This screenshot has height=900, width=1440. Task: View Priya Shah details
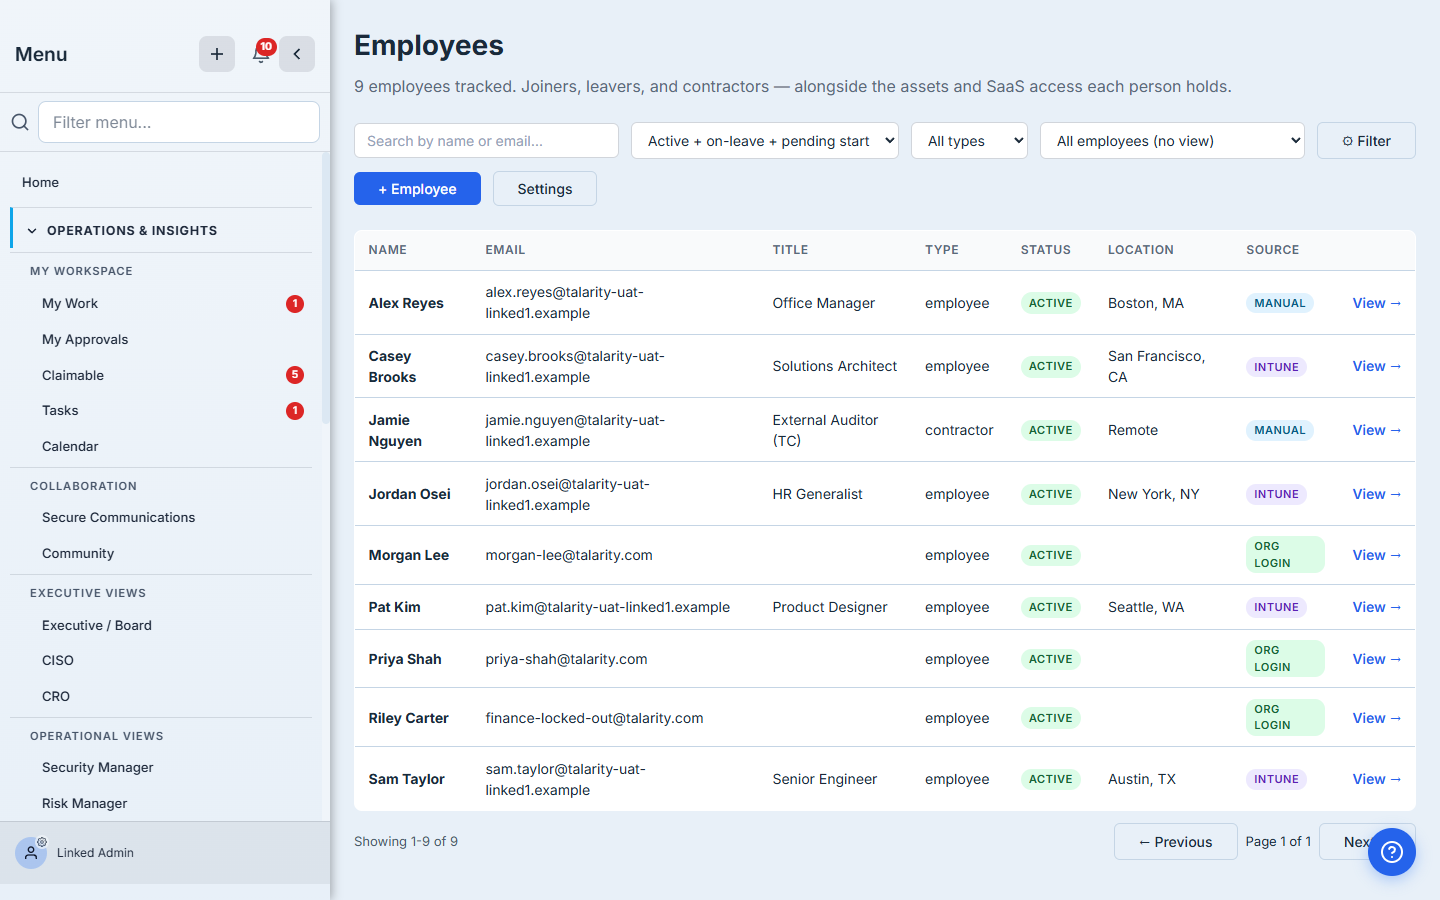tap(1377, 659)
